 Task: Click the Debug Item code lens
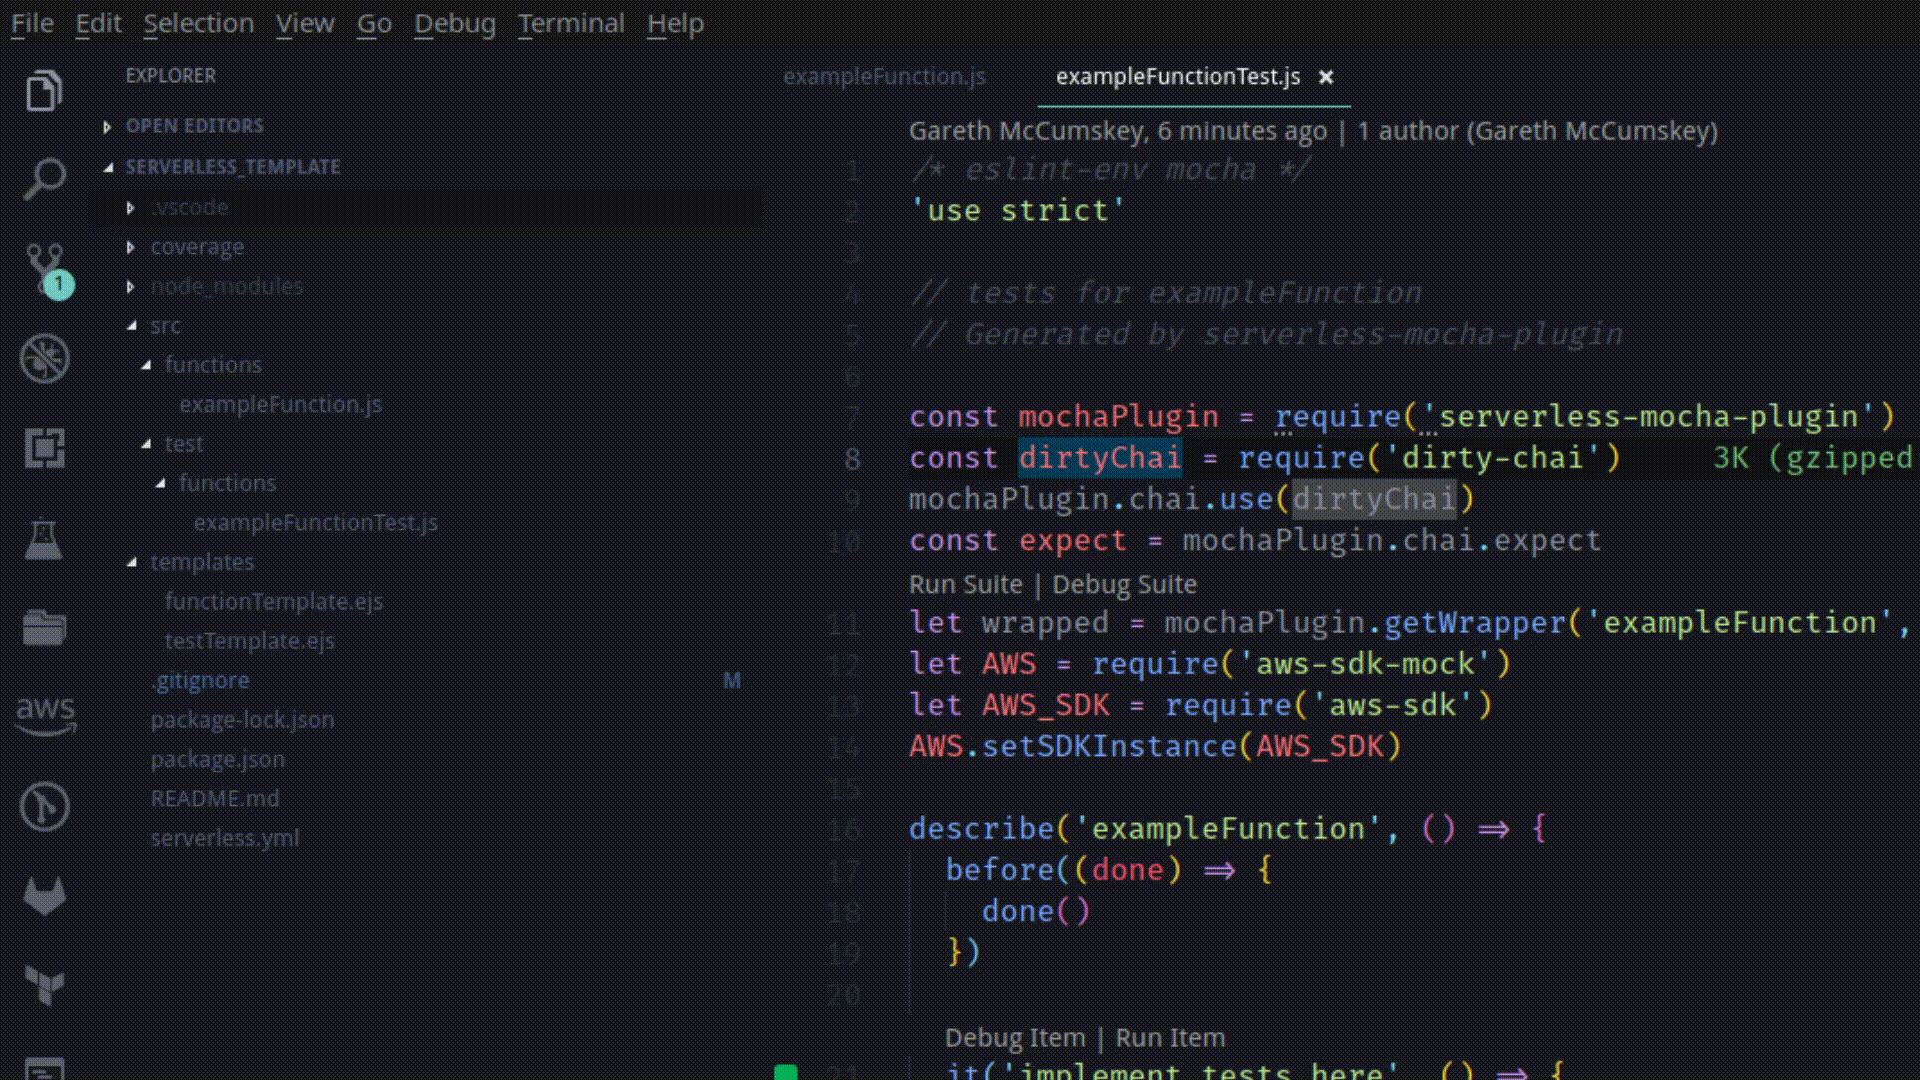pos(1014,1038)
